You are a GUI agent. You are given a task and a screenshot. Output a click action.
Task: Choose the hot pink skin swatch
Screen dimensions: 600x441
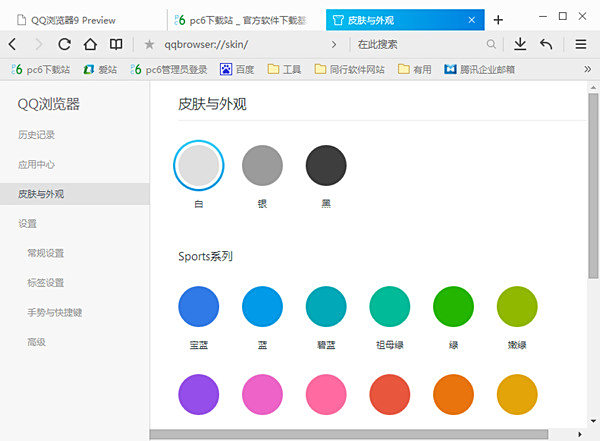326,395
